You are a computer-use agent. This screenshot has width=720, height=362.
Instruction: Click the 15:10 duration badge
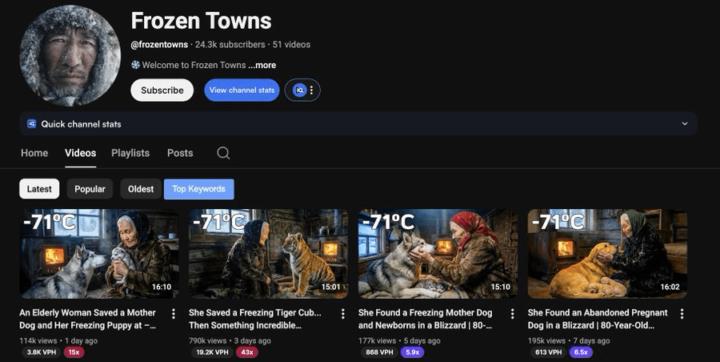501,287
